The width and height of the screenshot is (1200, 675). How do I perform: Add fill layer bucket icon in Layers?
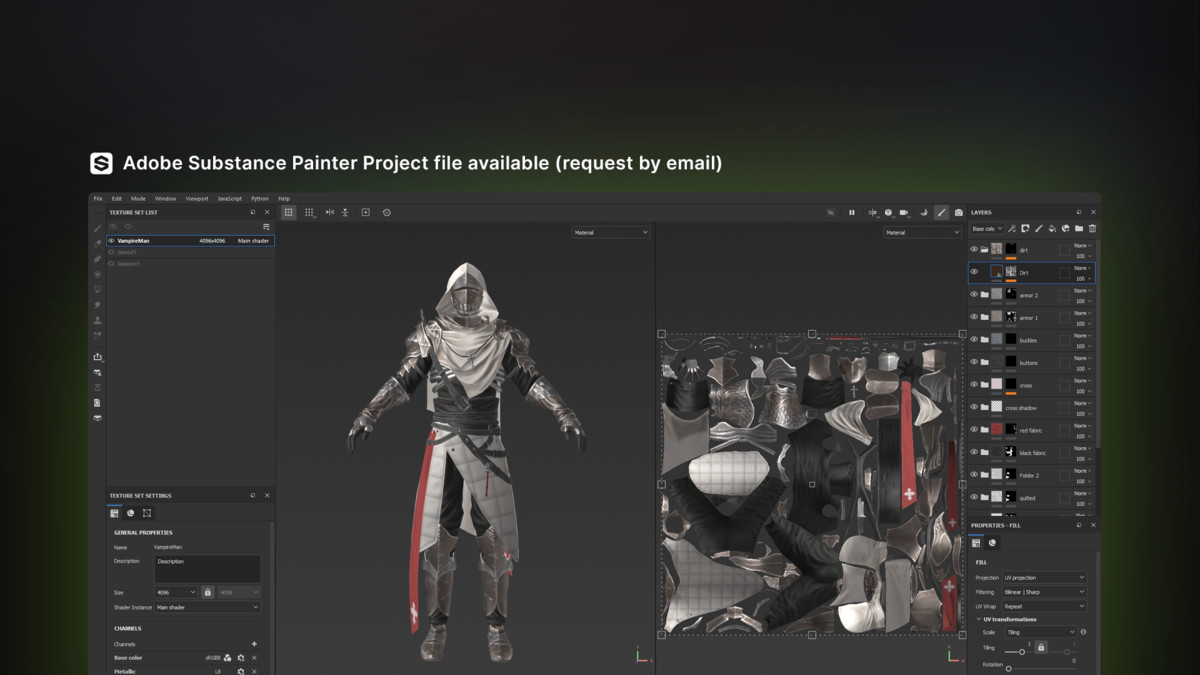(1052, 229)
